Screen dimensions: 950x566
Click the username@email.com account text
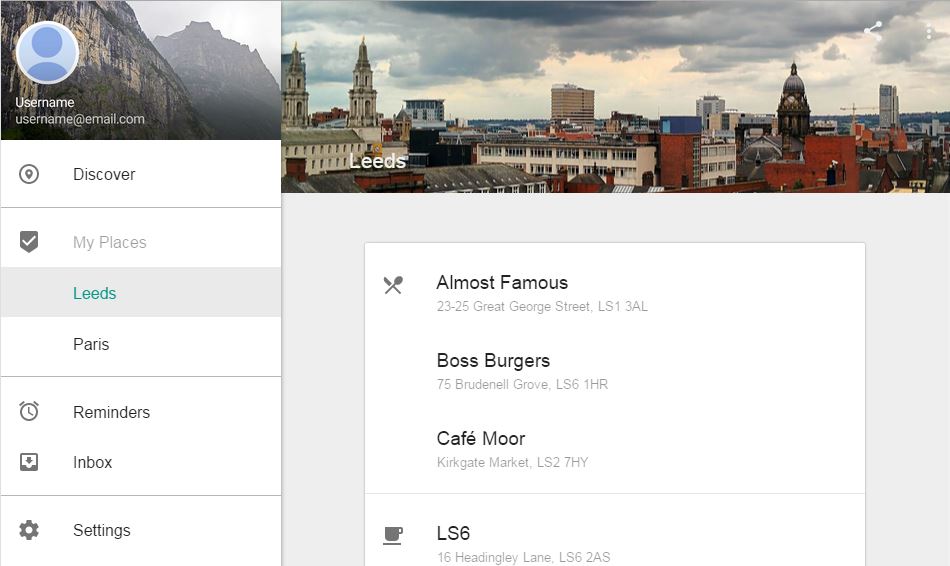[80, 119]
